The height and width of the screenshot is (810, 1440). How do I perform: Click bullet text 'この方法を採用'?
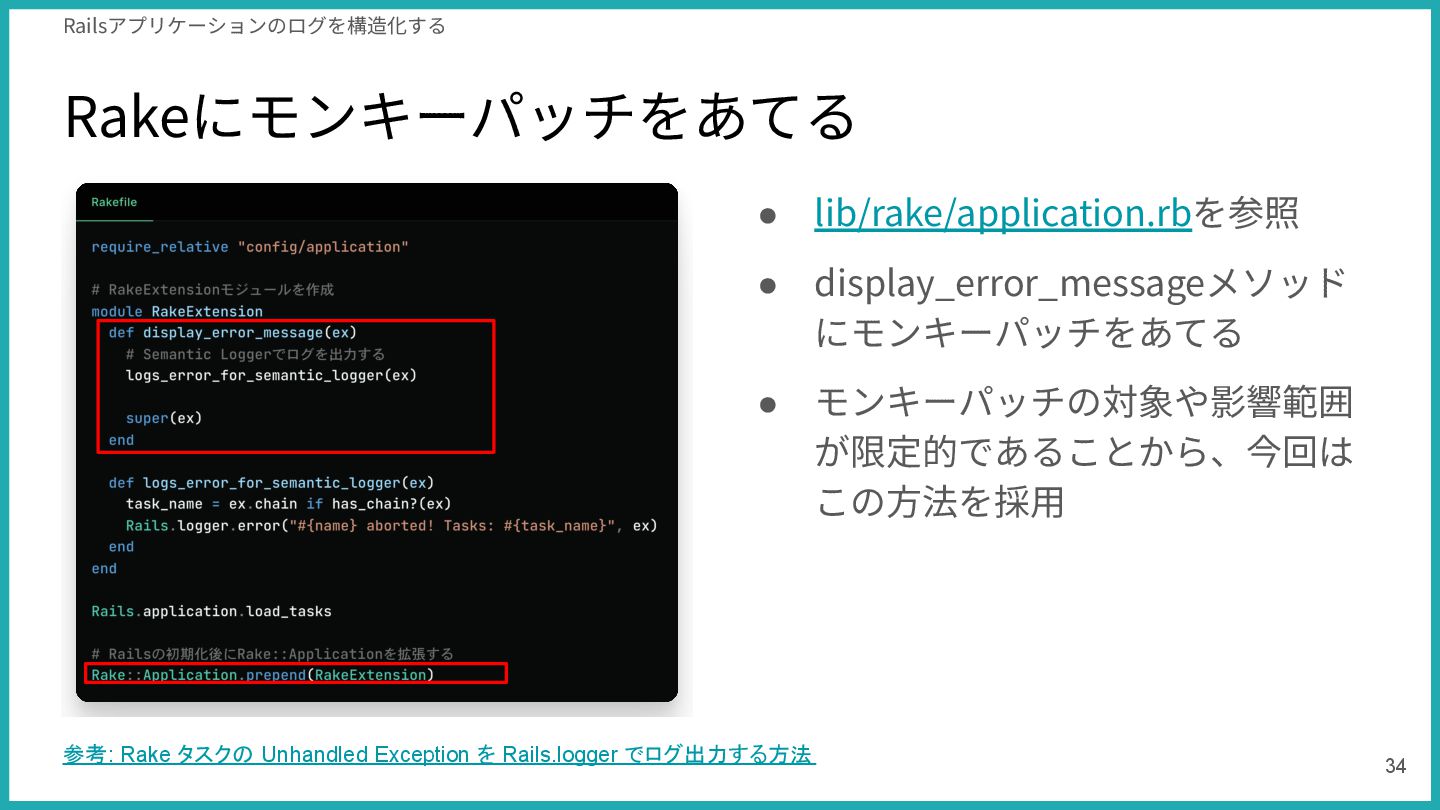click(939, 502)
